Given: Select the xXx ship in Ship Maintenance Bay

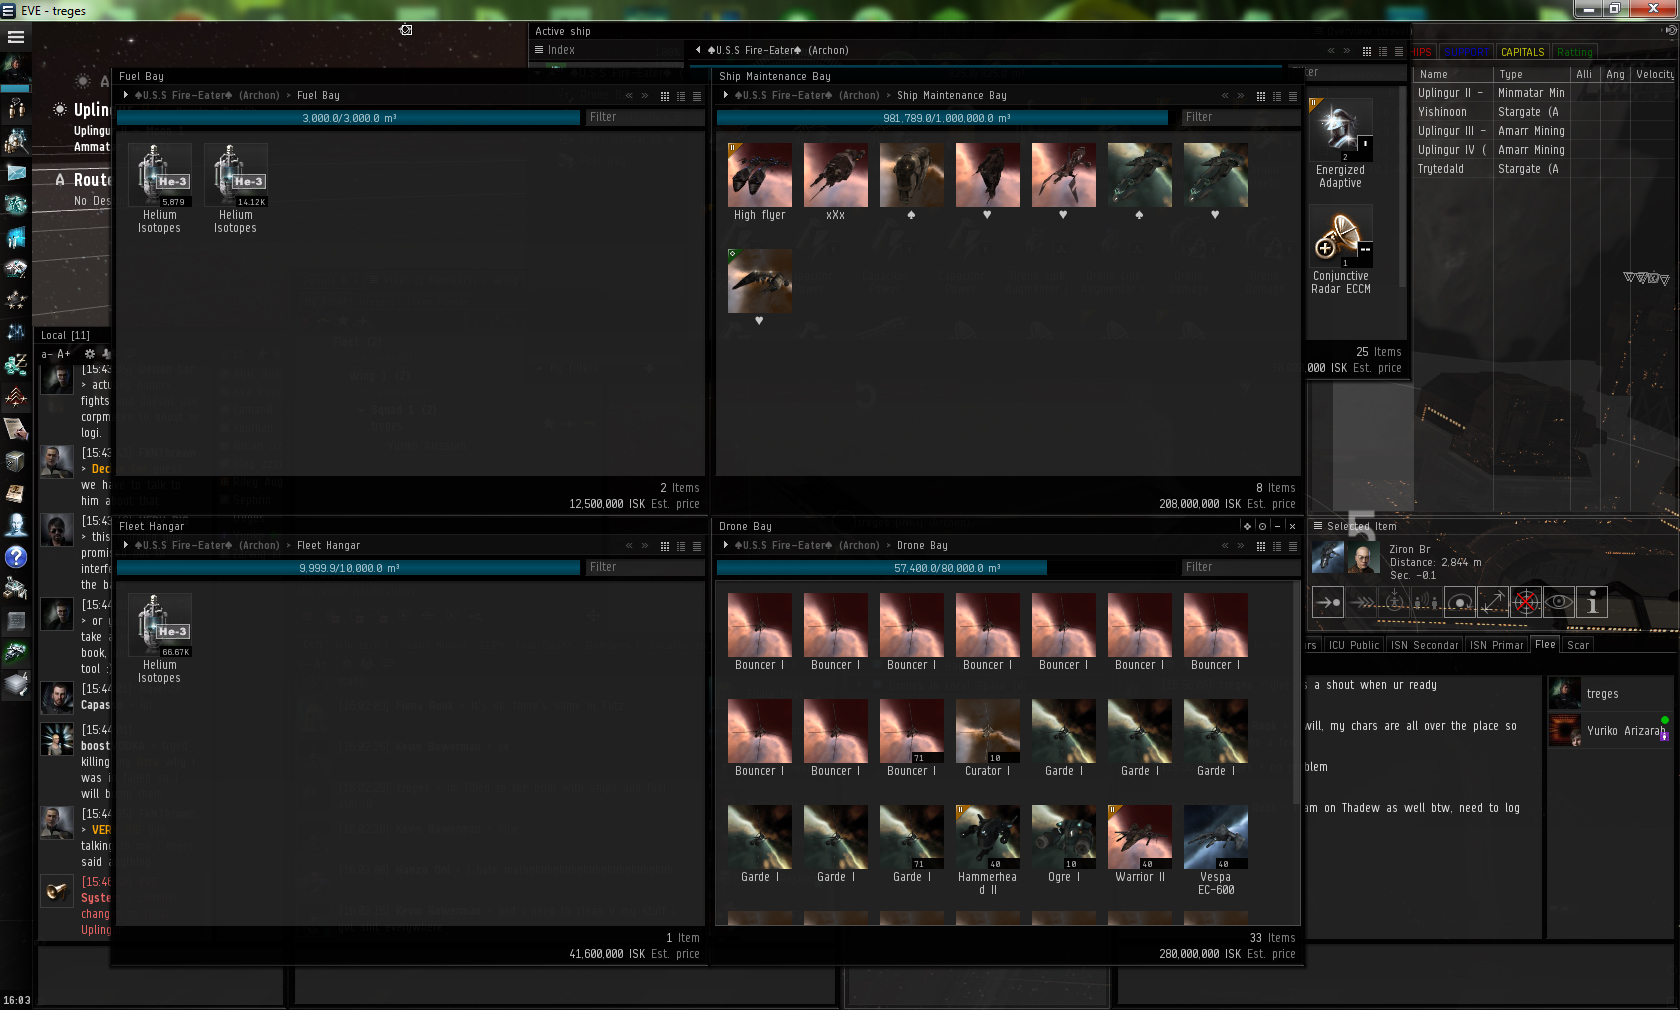Looking at the screenshot, I should 836,182.
